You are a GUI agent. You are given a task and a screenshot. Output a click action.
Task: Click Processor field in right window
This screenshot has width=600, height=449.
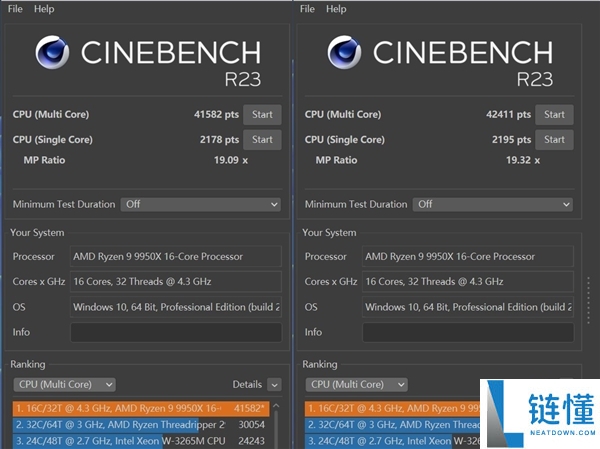(x=468, y=256)
